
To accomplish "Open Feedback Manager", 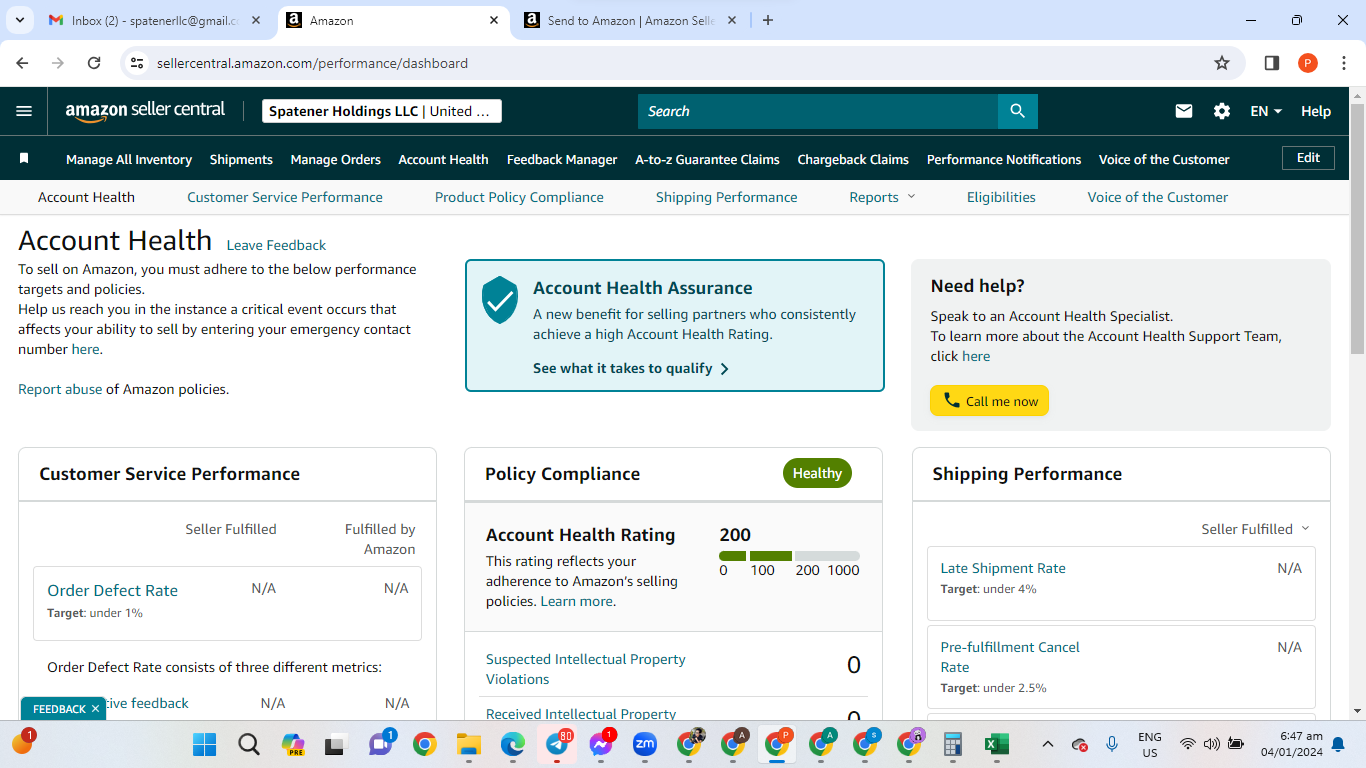I will 562,159.
